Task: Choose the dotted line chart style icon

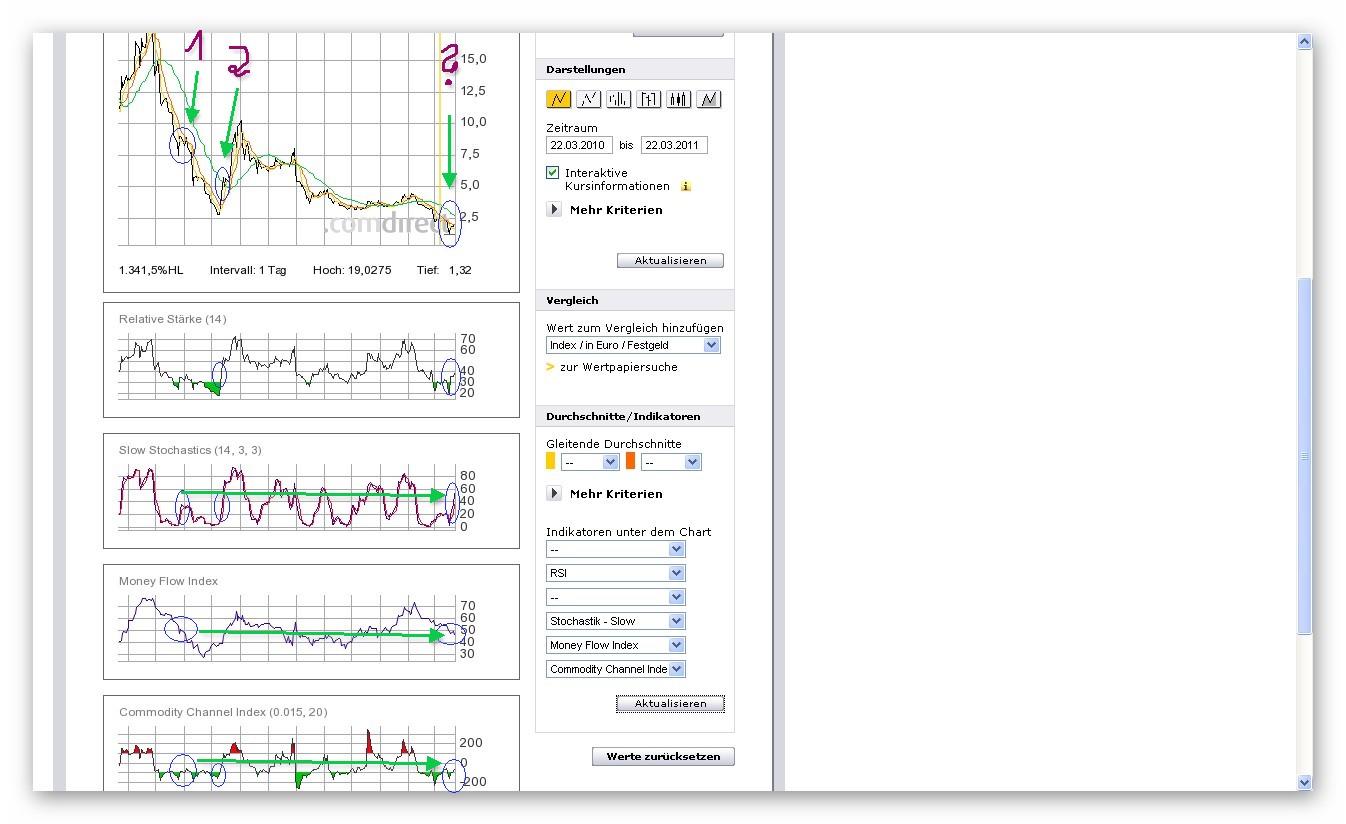Action: [x=589, y=99]
